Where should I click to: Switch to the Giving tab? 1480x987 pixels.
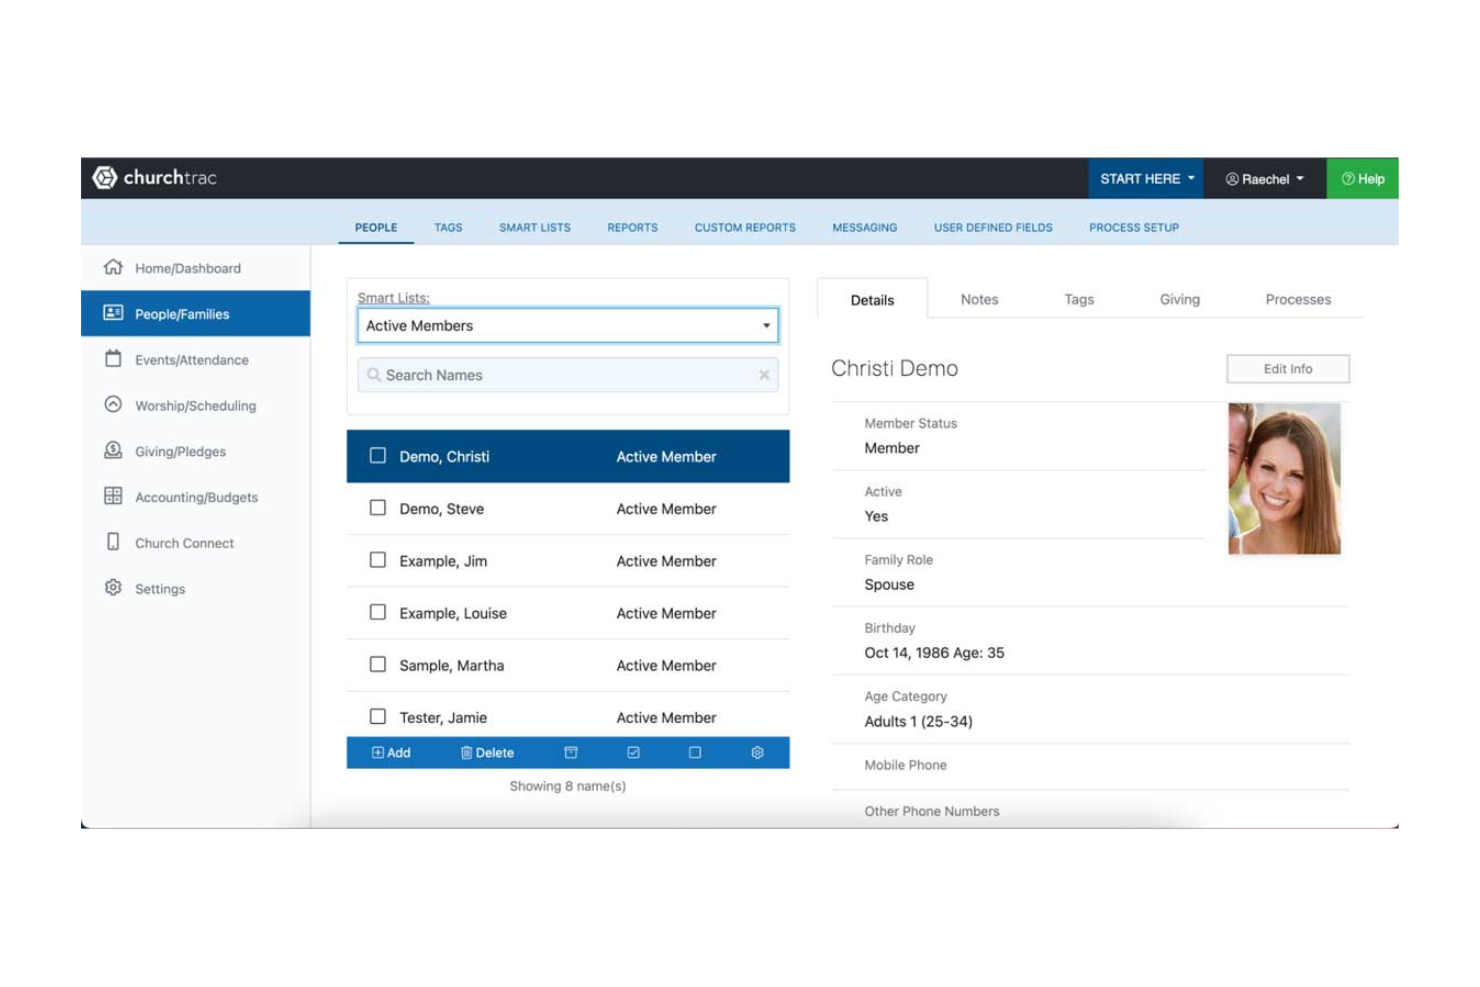coord(1179,299)
